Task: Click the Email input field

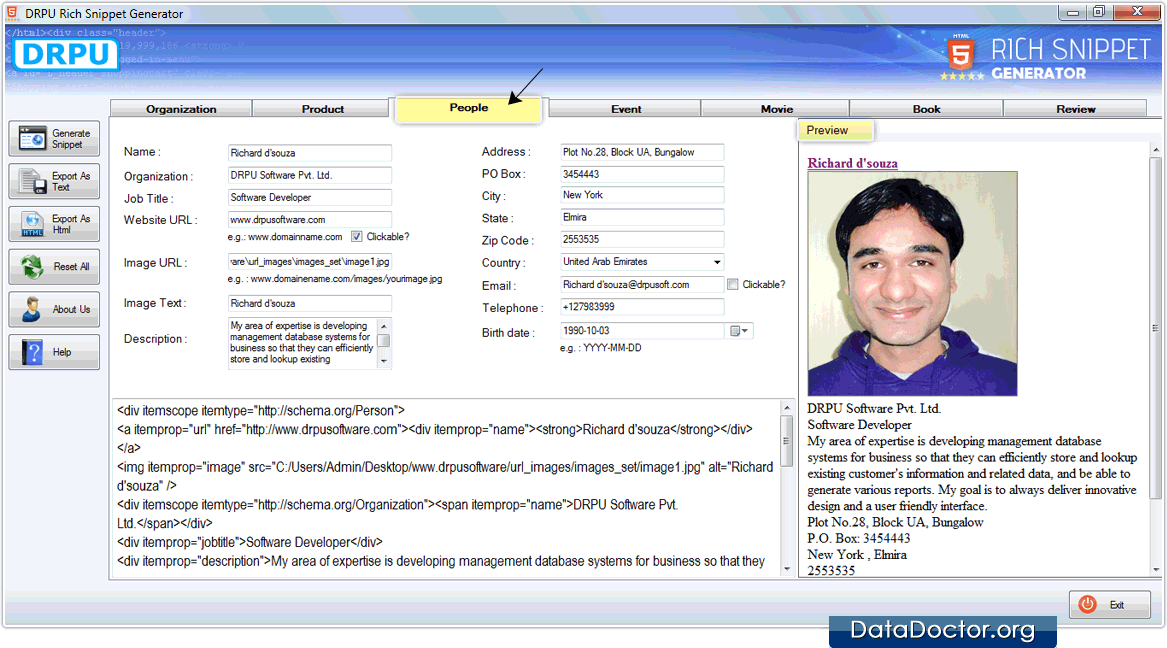Action: (642, 284)
